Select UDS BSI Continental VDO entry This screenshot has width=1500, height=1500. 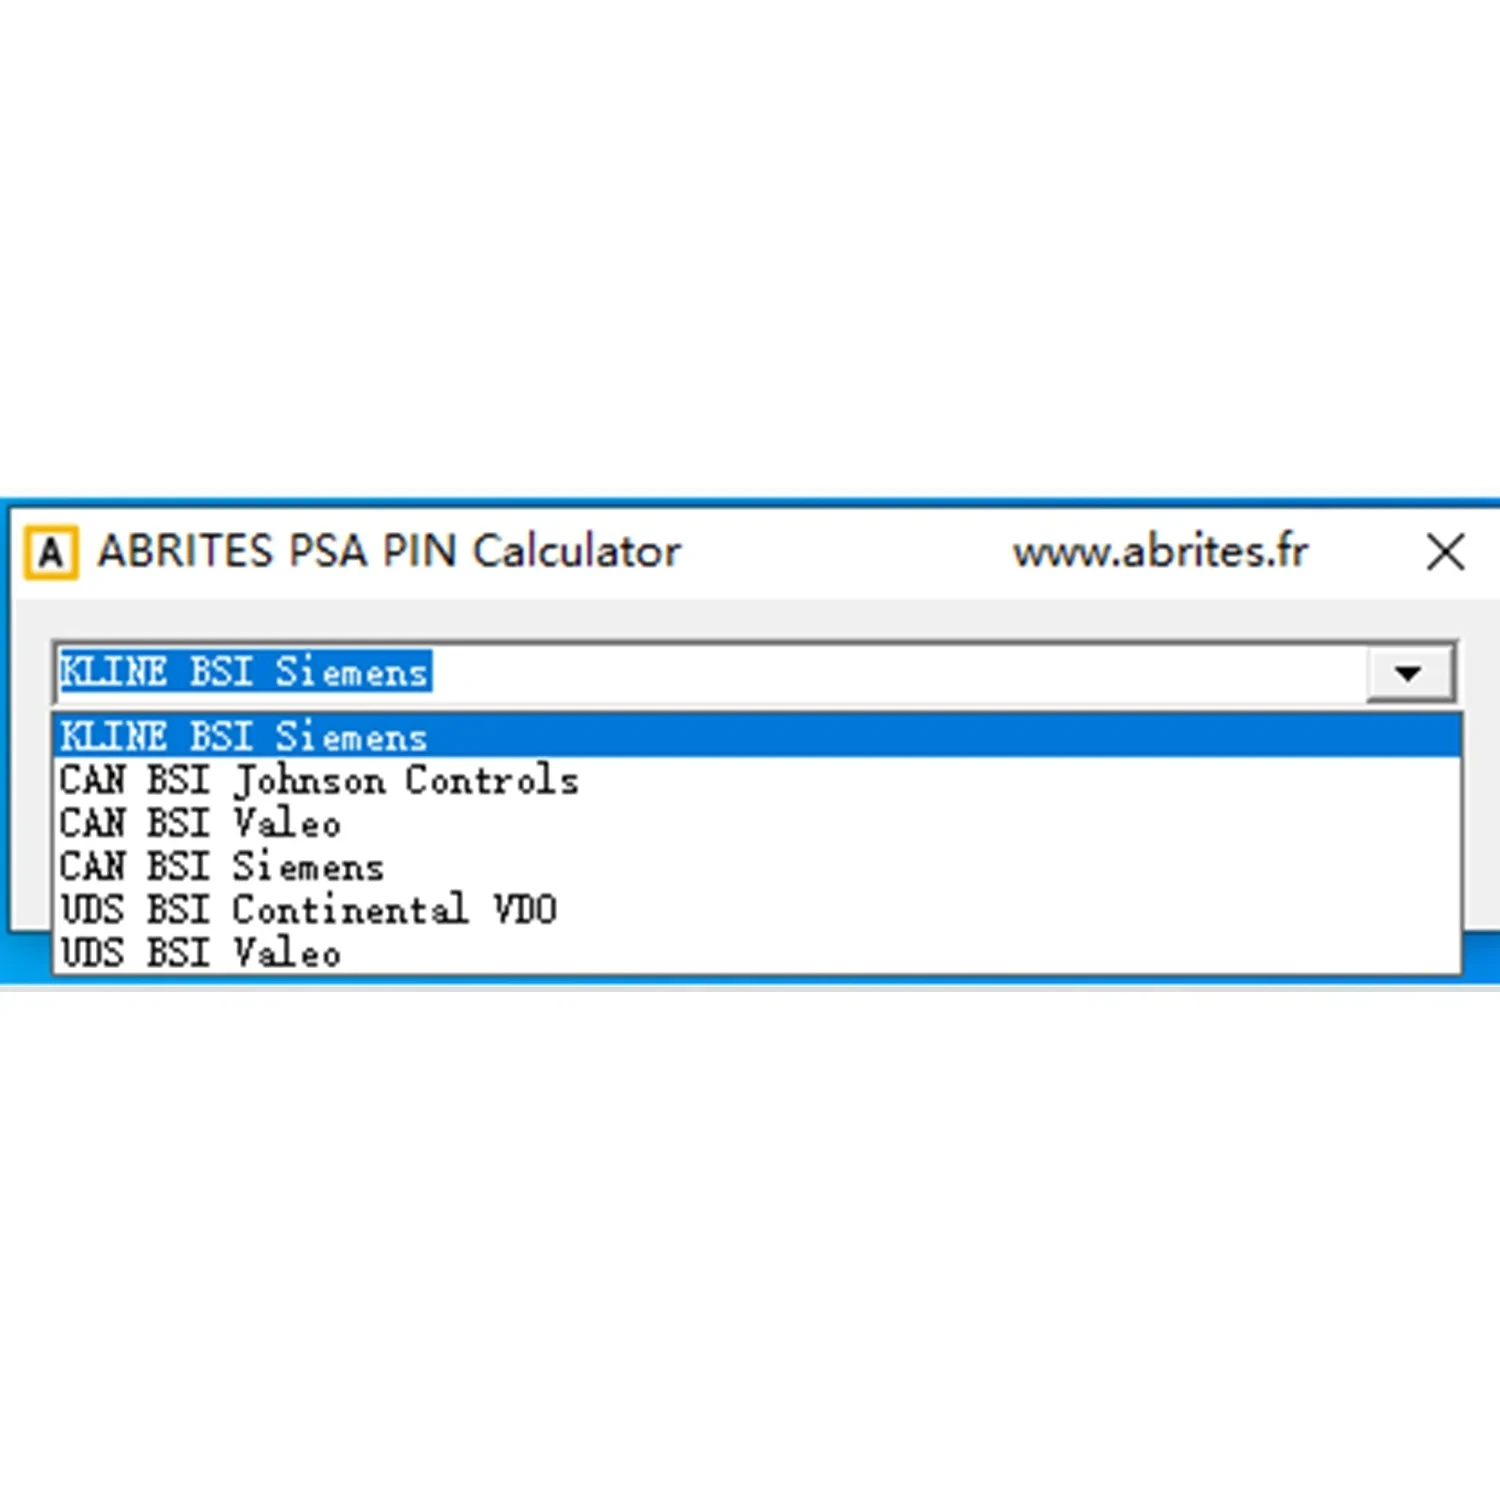(x=757, y=909)
